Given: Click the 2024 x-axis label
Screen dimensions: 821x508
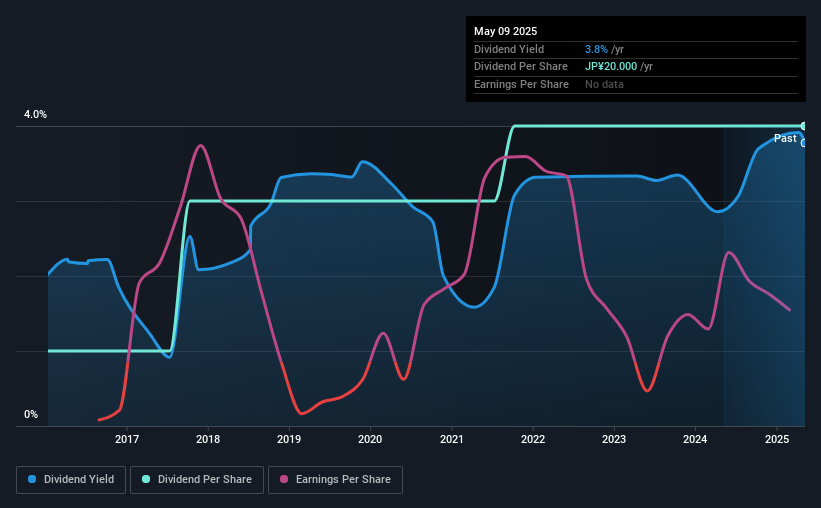Looking at the screenshot, I should point(695,439).
